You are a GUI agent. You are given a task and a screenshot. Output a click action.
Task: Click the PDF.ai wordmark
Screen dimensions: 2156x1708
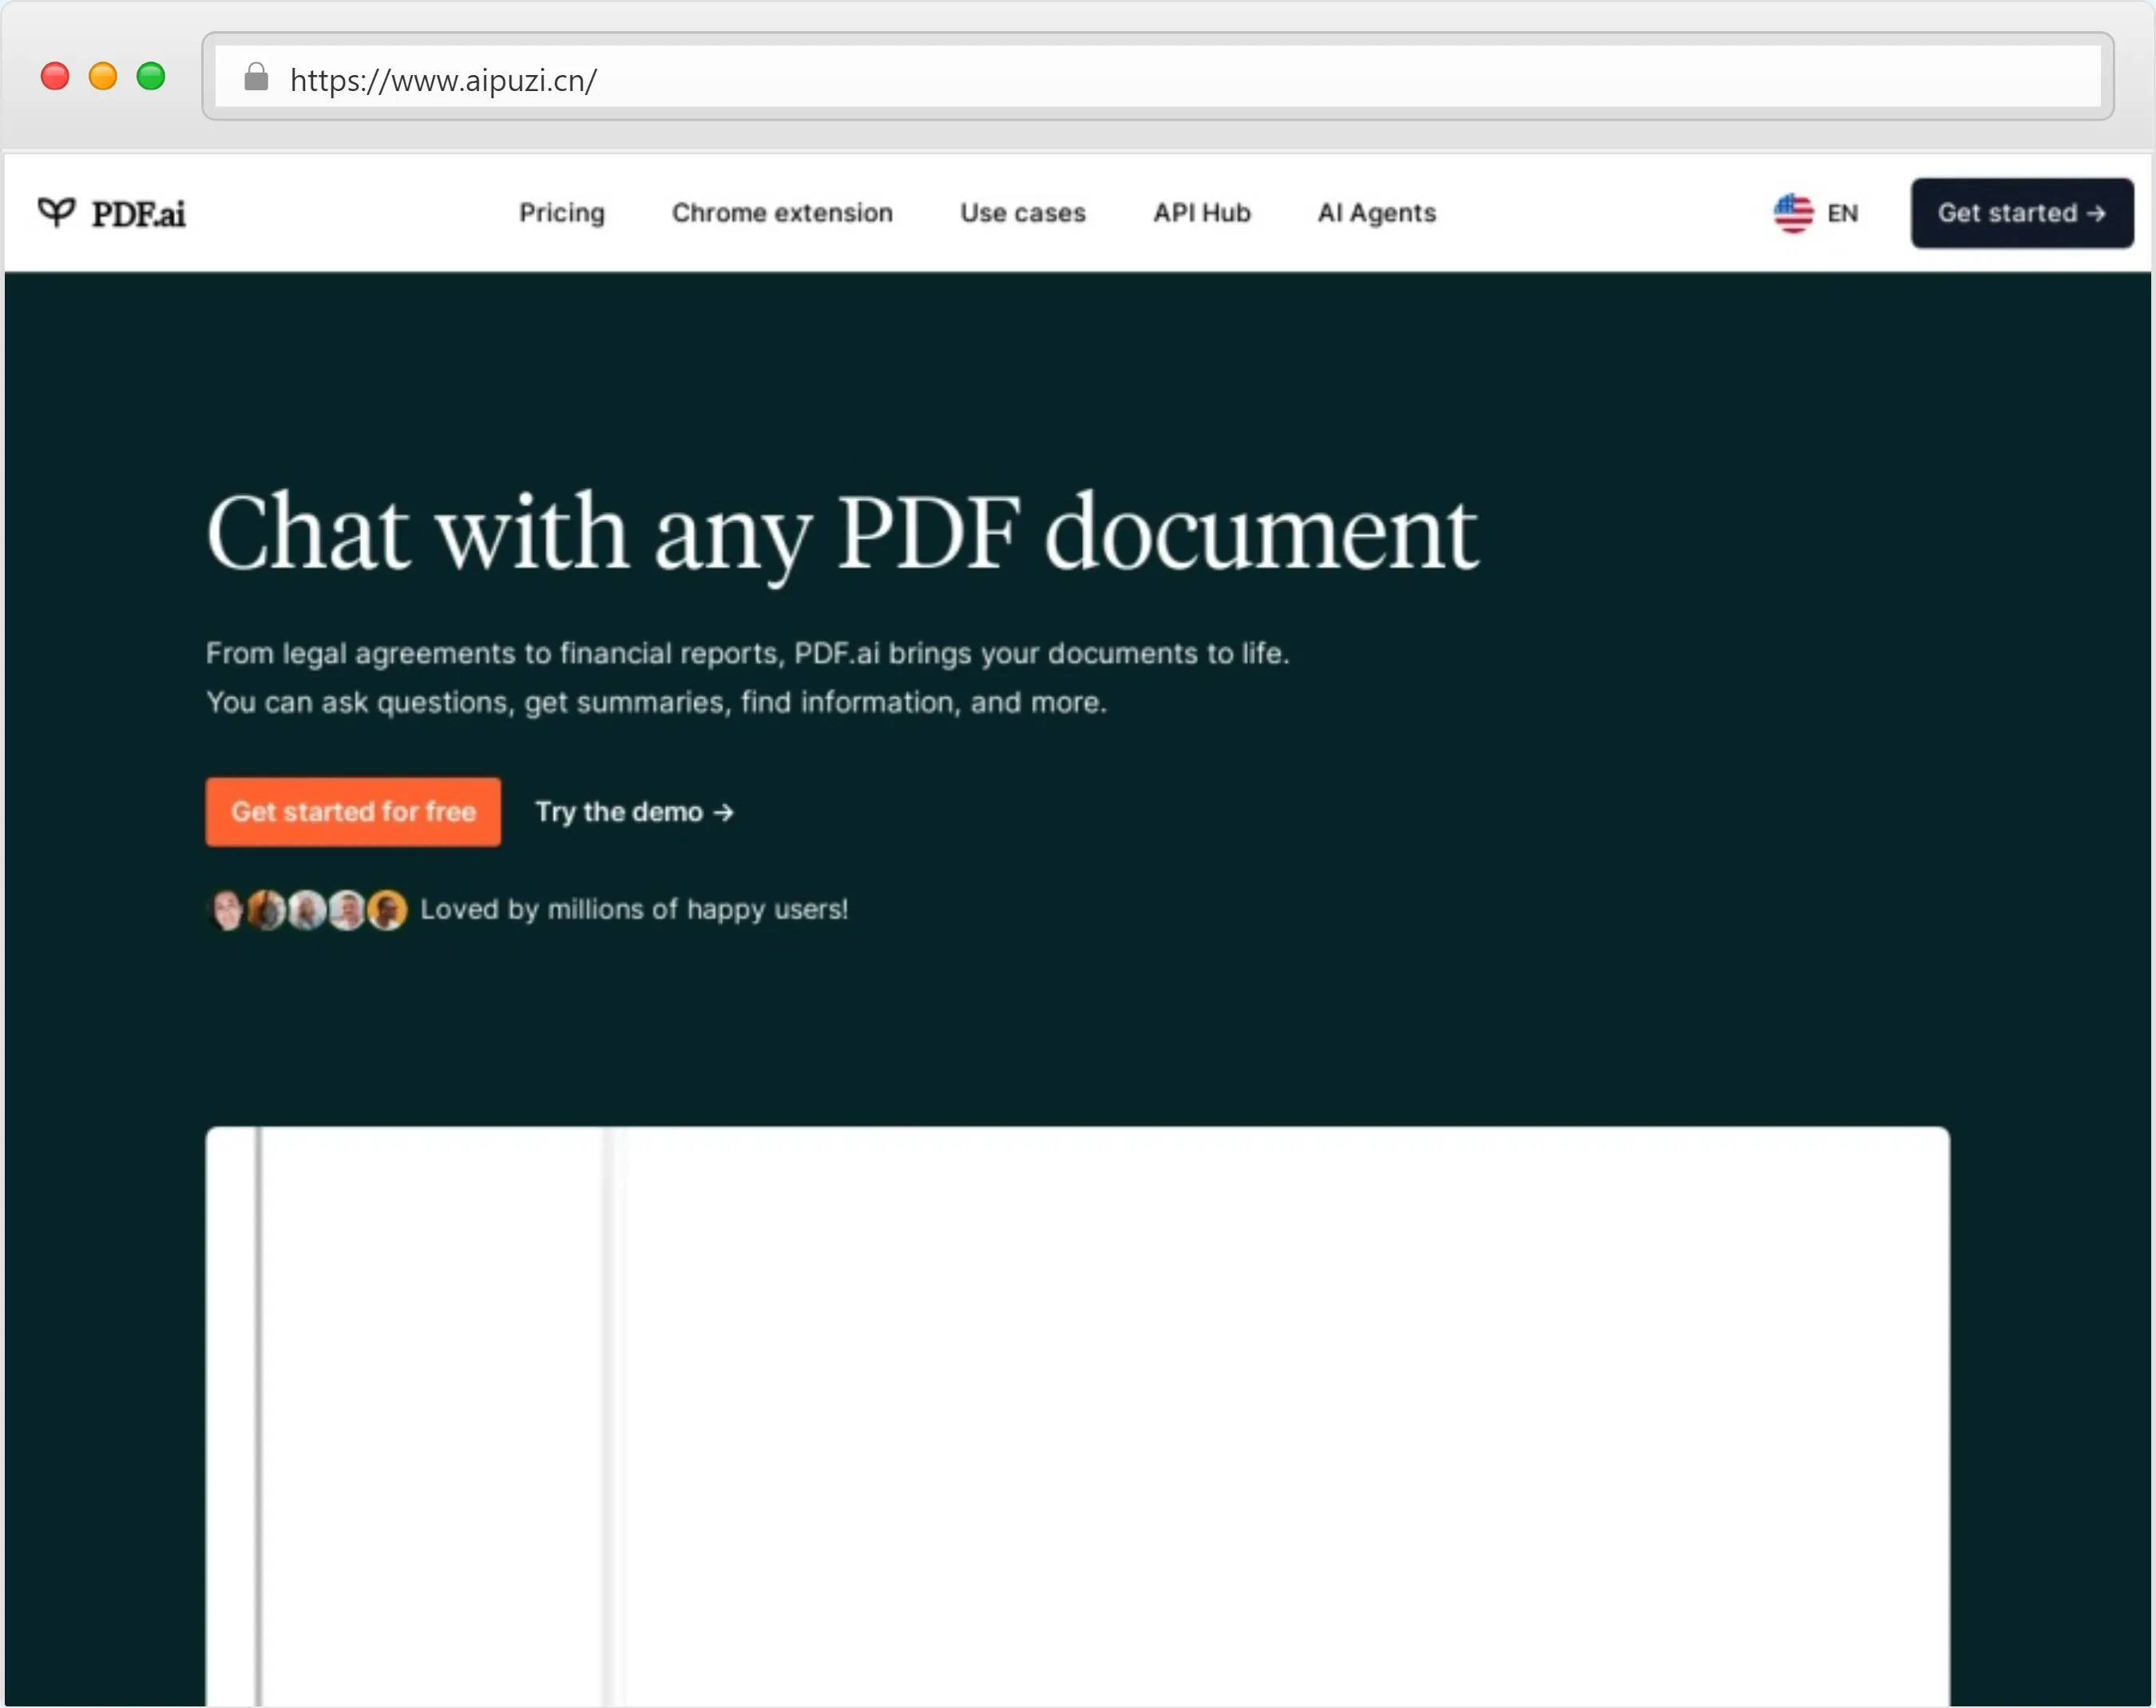pyautogui.click(x=138, y=214)
